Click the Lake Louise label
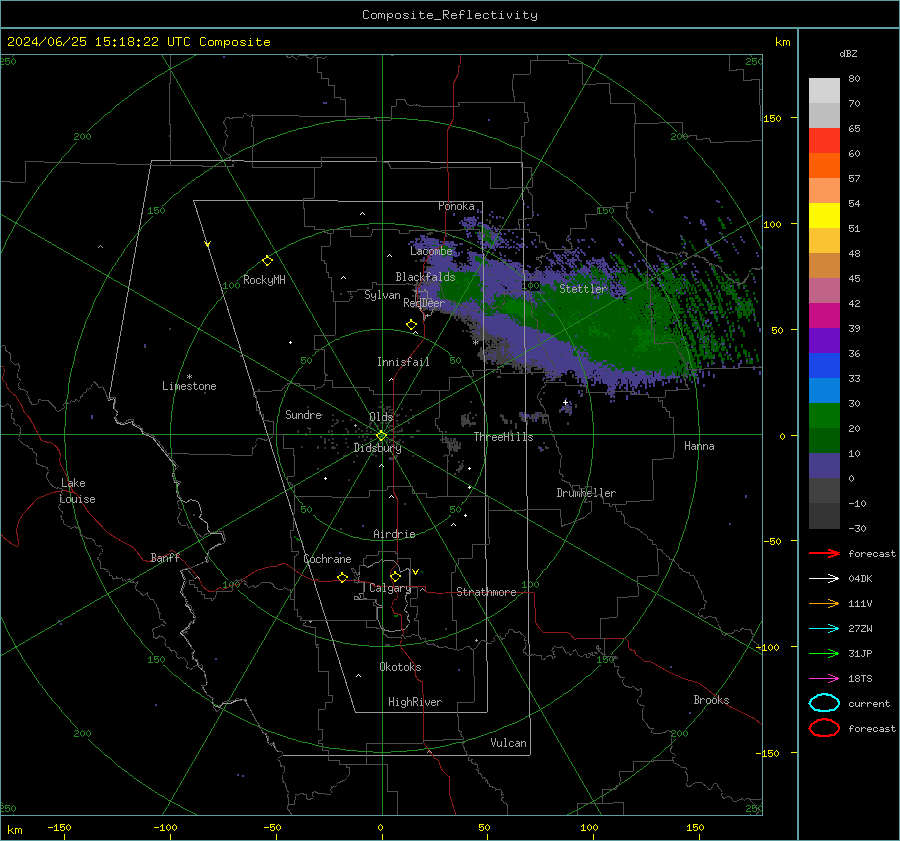This screenshot has width=900, height=841. tap(77, 491)
